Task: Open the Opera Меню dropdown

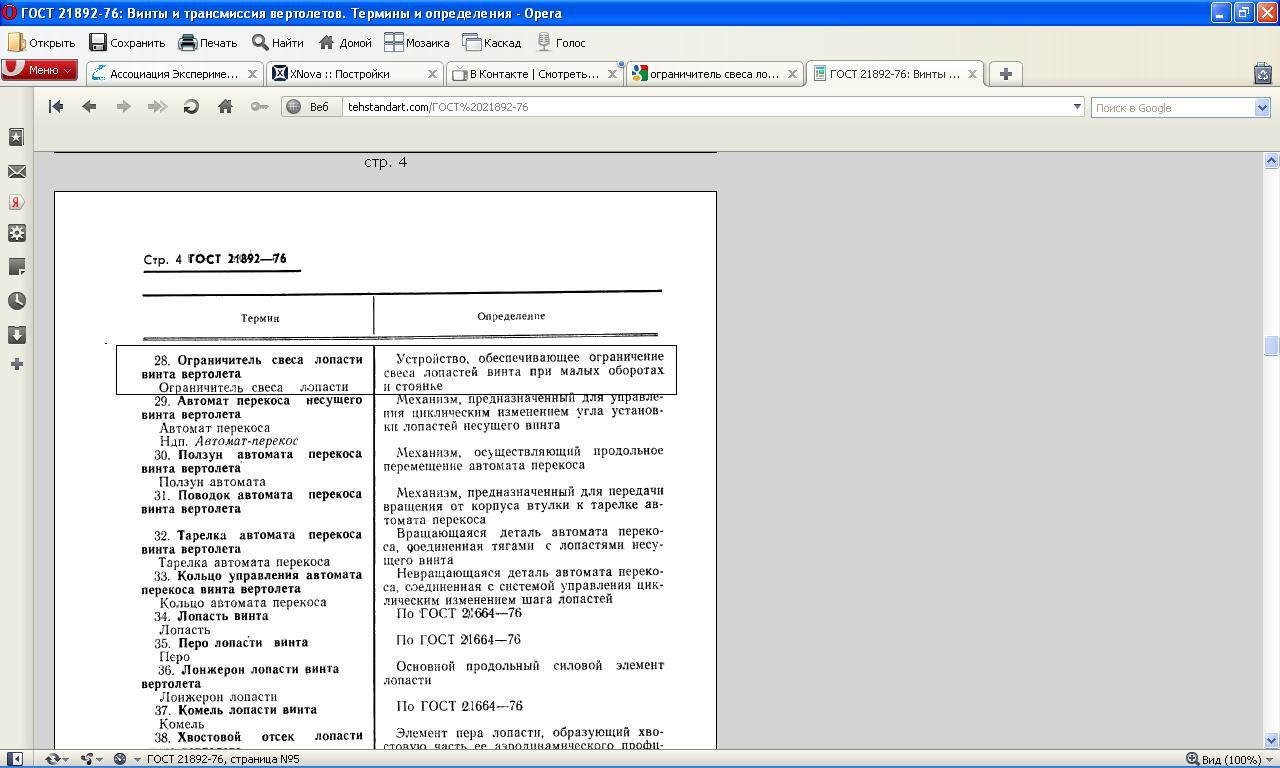Action: tap(40, 70)
